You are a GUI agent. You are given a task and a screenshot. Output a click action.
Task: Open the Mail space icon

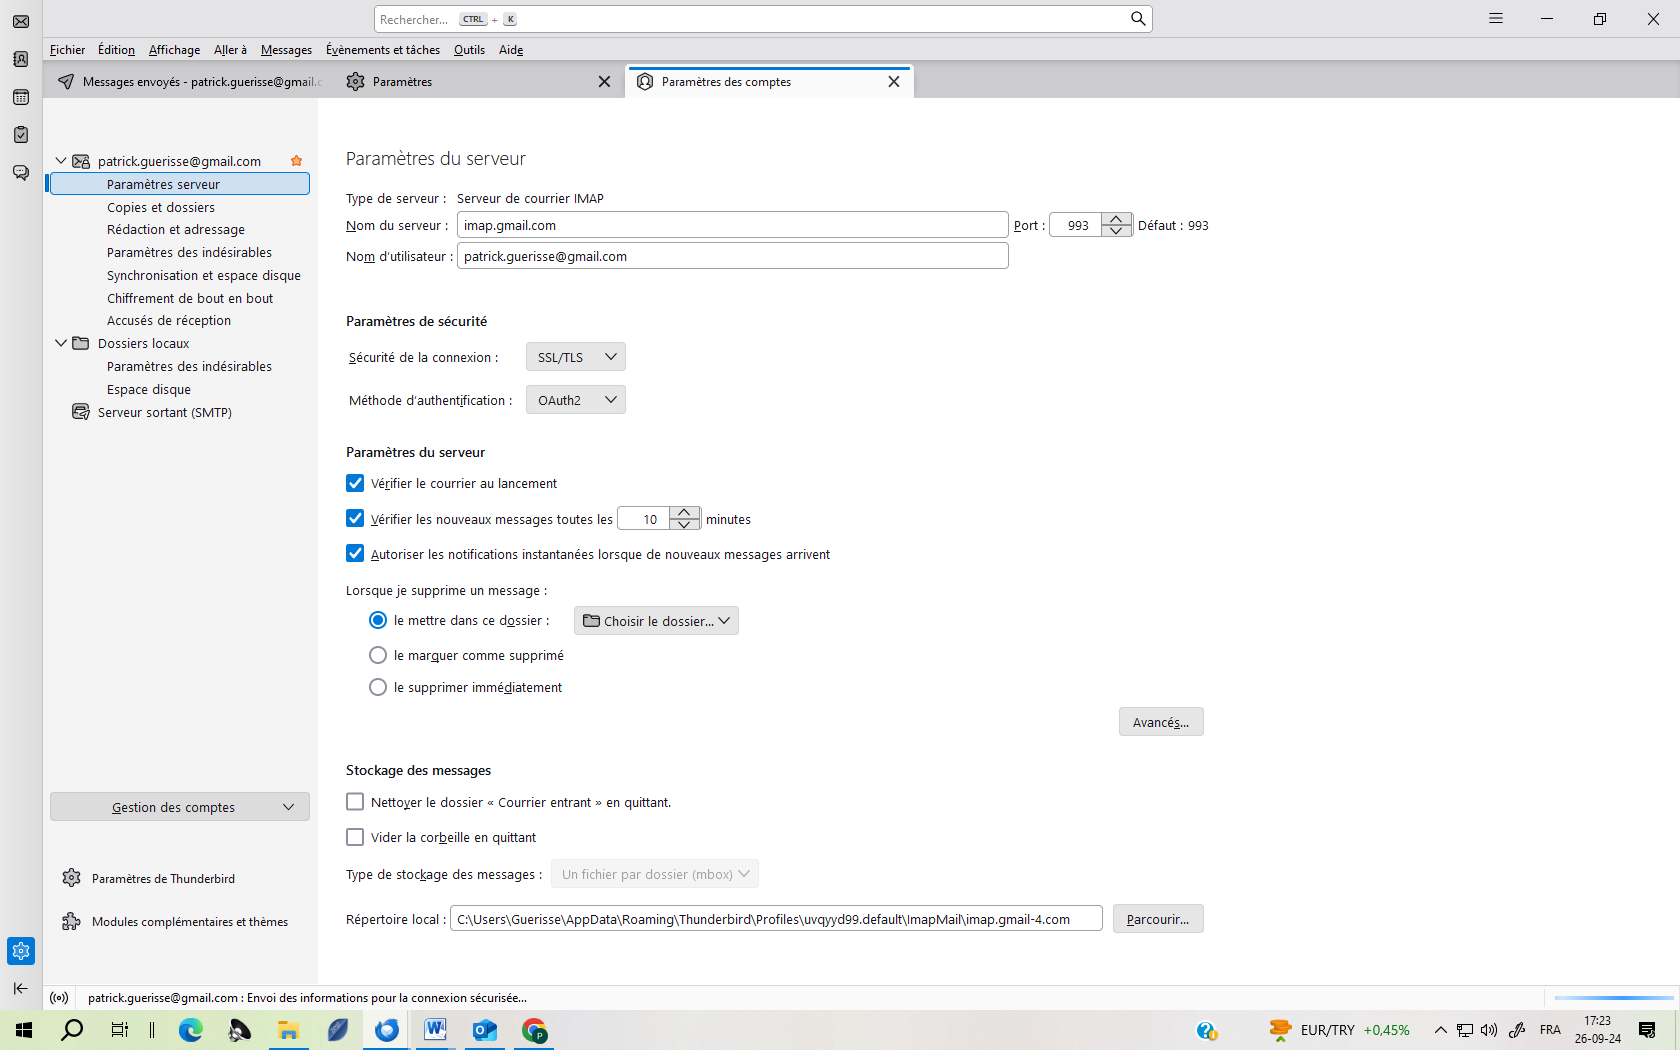click(21, 21)
